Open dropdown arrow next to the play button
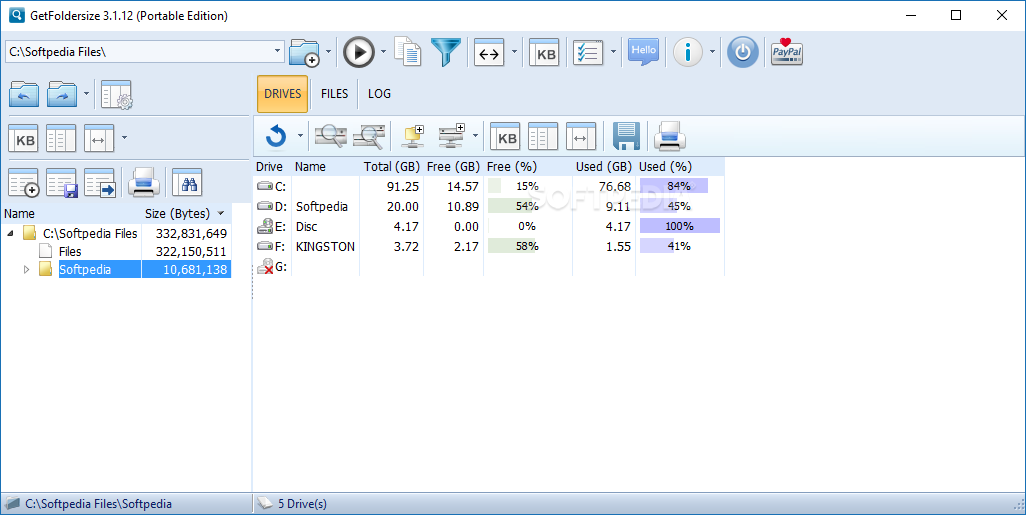The width and height of the screenshot is (1026, 515). [x=384, y=52]
